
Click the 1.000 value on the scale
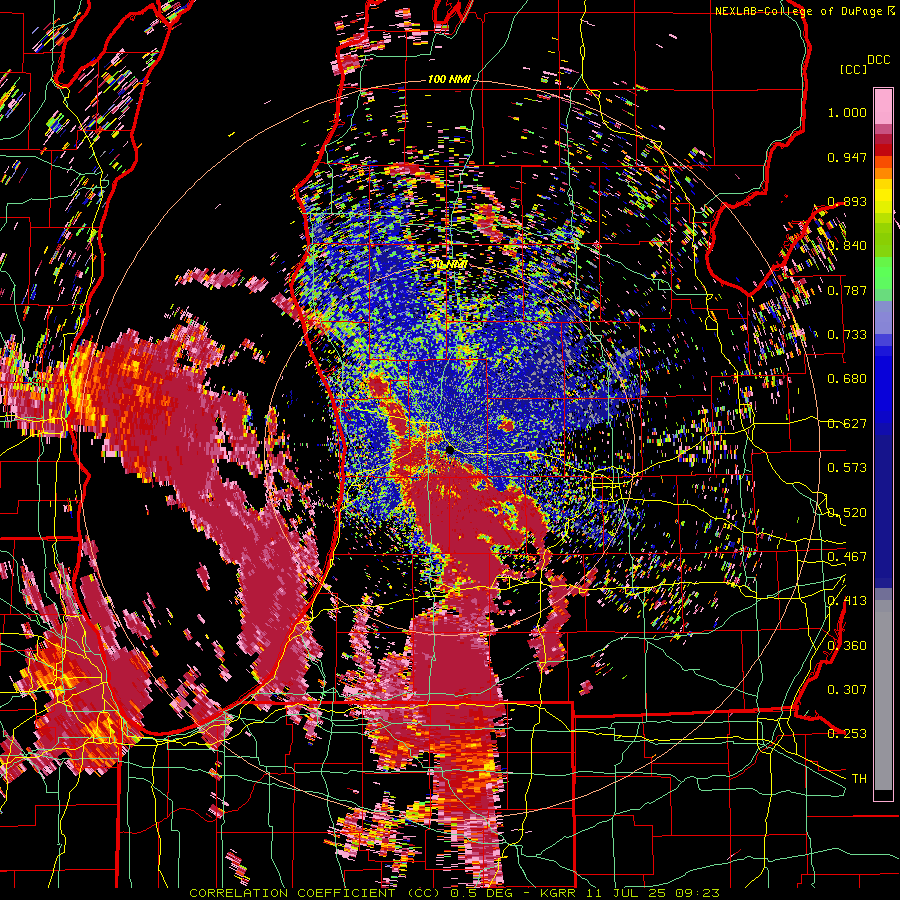coord(847,112)
